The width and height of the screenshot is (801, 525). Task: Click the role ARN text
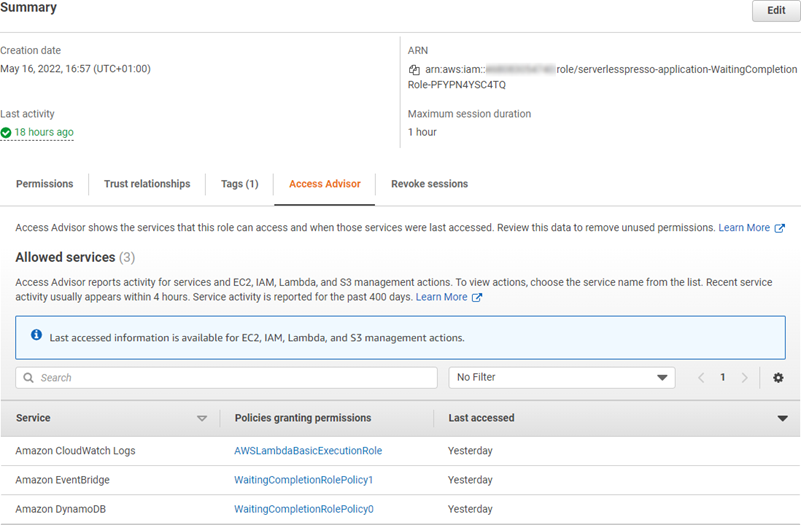point(603,77)
